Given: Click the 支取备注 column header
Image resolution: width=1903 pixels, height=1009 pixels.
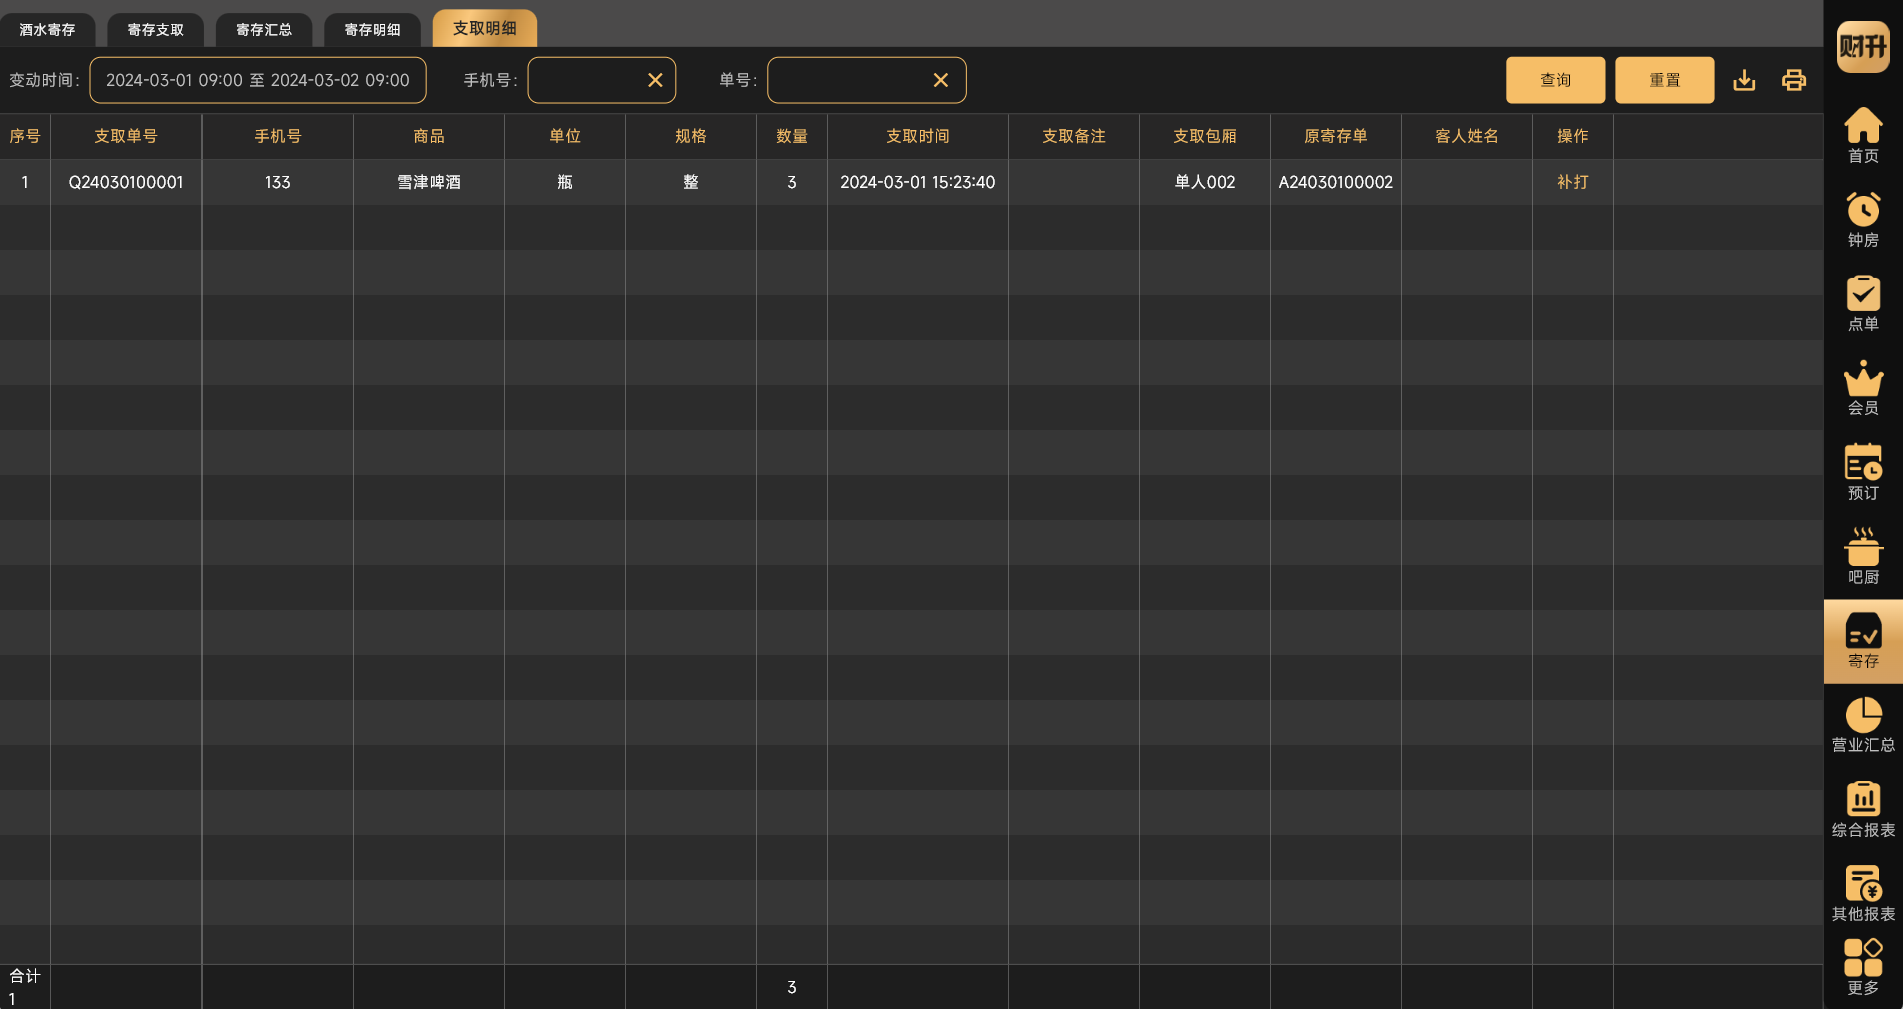Looking at the screenshot, I should point(1074,136).
